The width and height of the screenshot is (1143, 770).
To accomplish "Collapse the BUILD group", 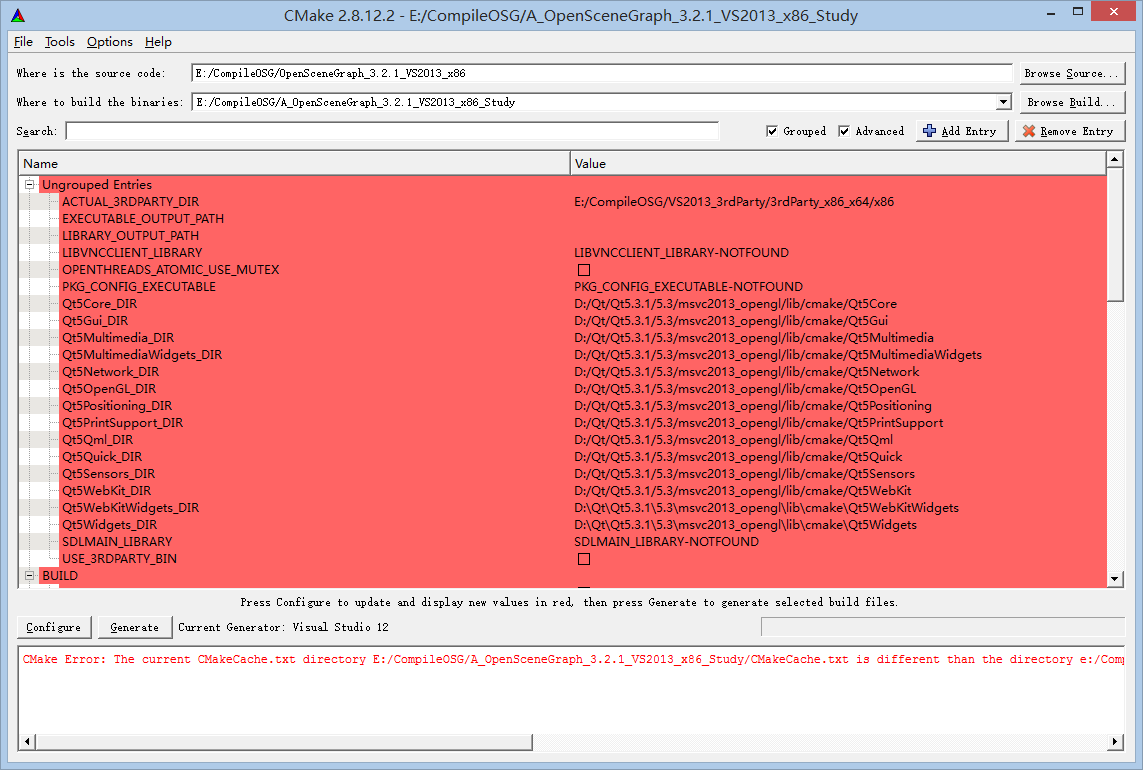I will [x=30, y=575].
